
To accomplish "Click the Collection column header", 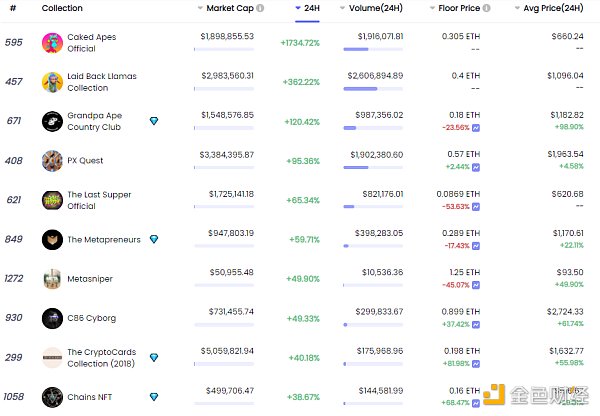I will tap(62, 8).
